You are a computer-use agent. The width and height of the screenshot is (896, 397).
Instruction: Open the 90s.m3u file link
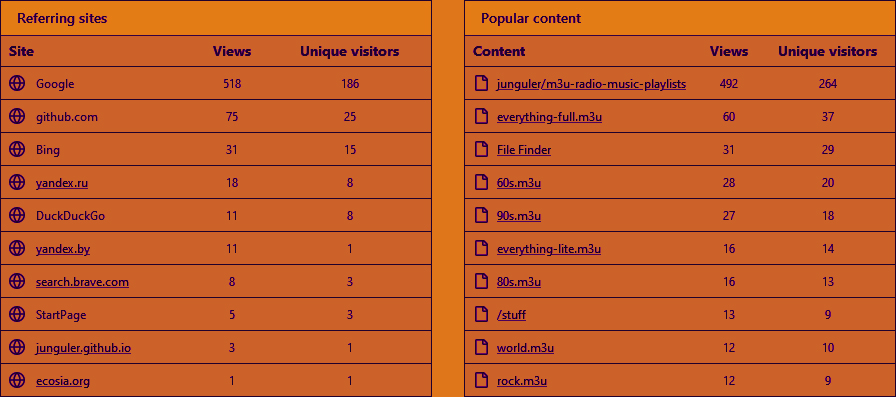pyautogui.click(x=519, y=216)
